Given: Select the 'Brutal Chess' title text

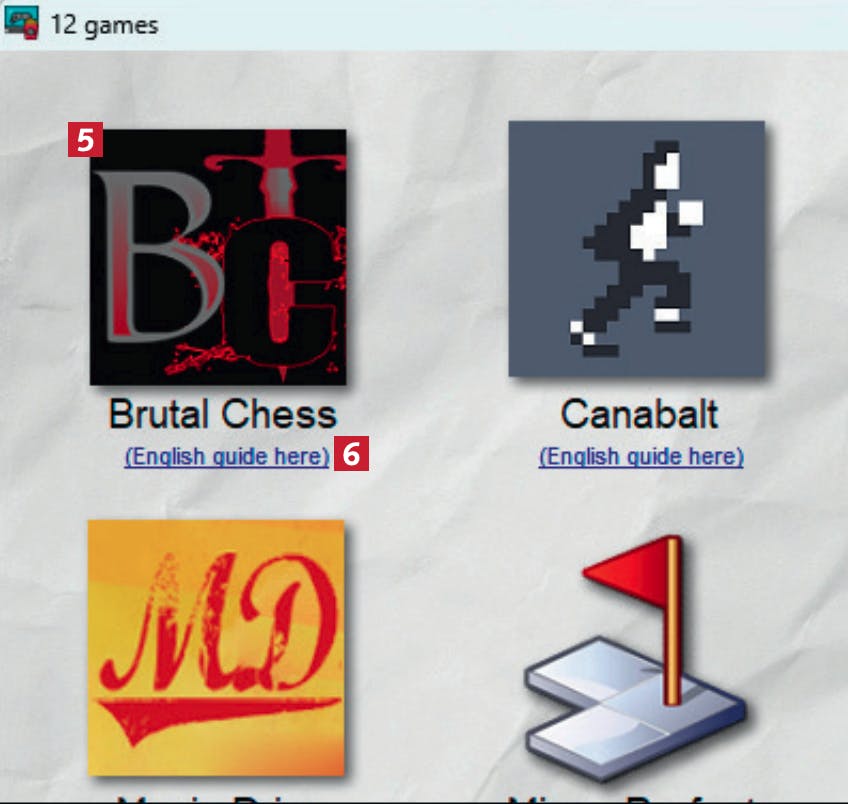Looking at the screenshot, I should point(223,414).
